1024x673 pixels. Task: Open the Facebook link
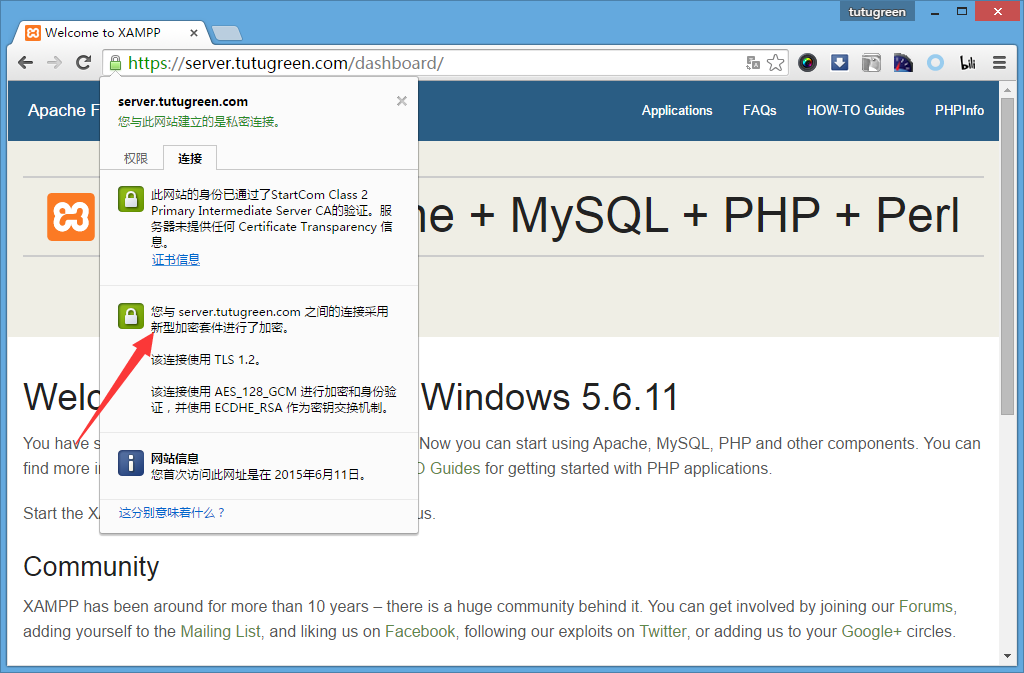[420, 632]
